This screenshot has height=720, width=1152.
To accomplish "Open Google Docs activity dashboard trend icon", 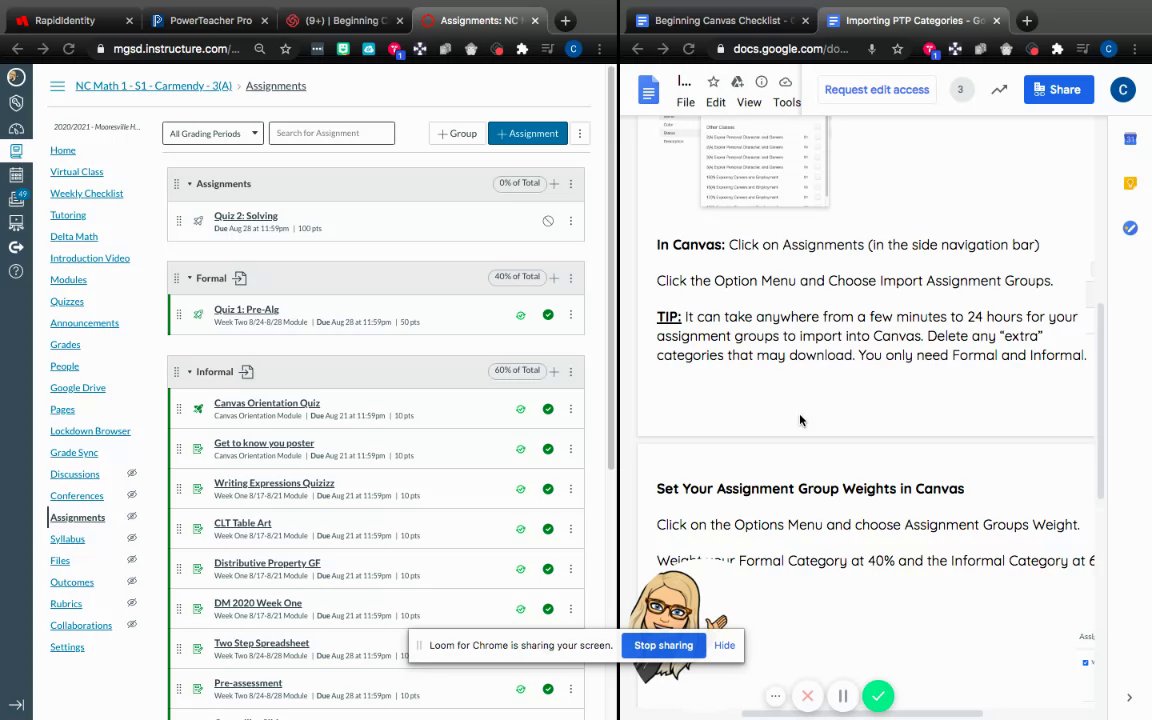I will (x=999, y=90).
